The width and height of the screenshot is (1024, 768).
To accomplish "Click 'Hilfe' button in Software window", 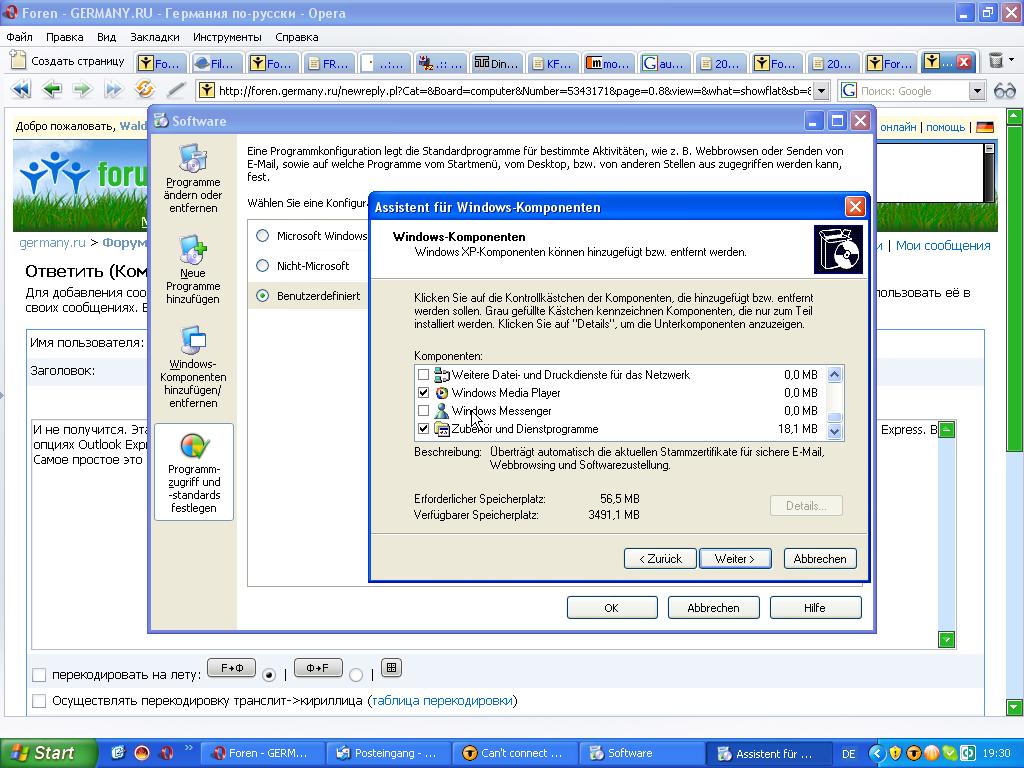I will pyautogui.click(x=815, y=607).
